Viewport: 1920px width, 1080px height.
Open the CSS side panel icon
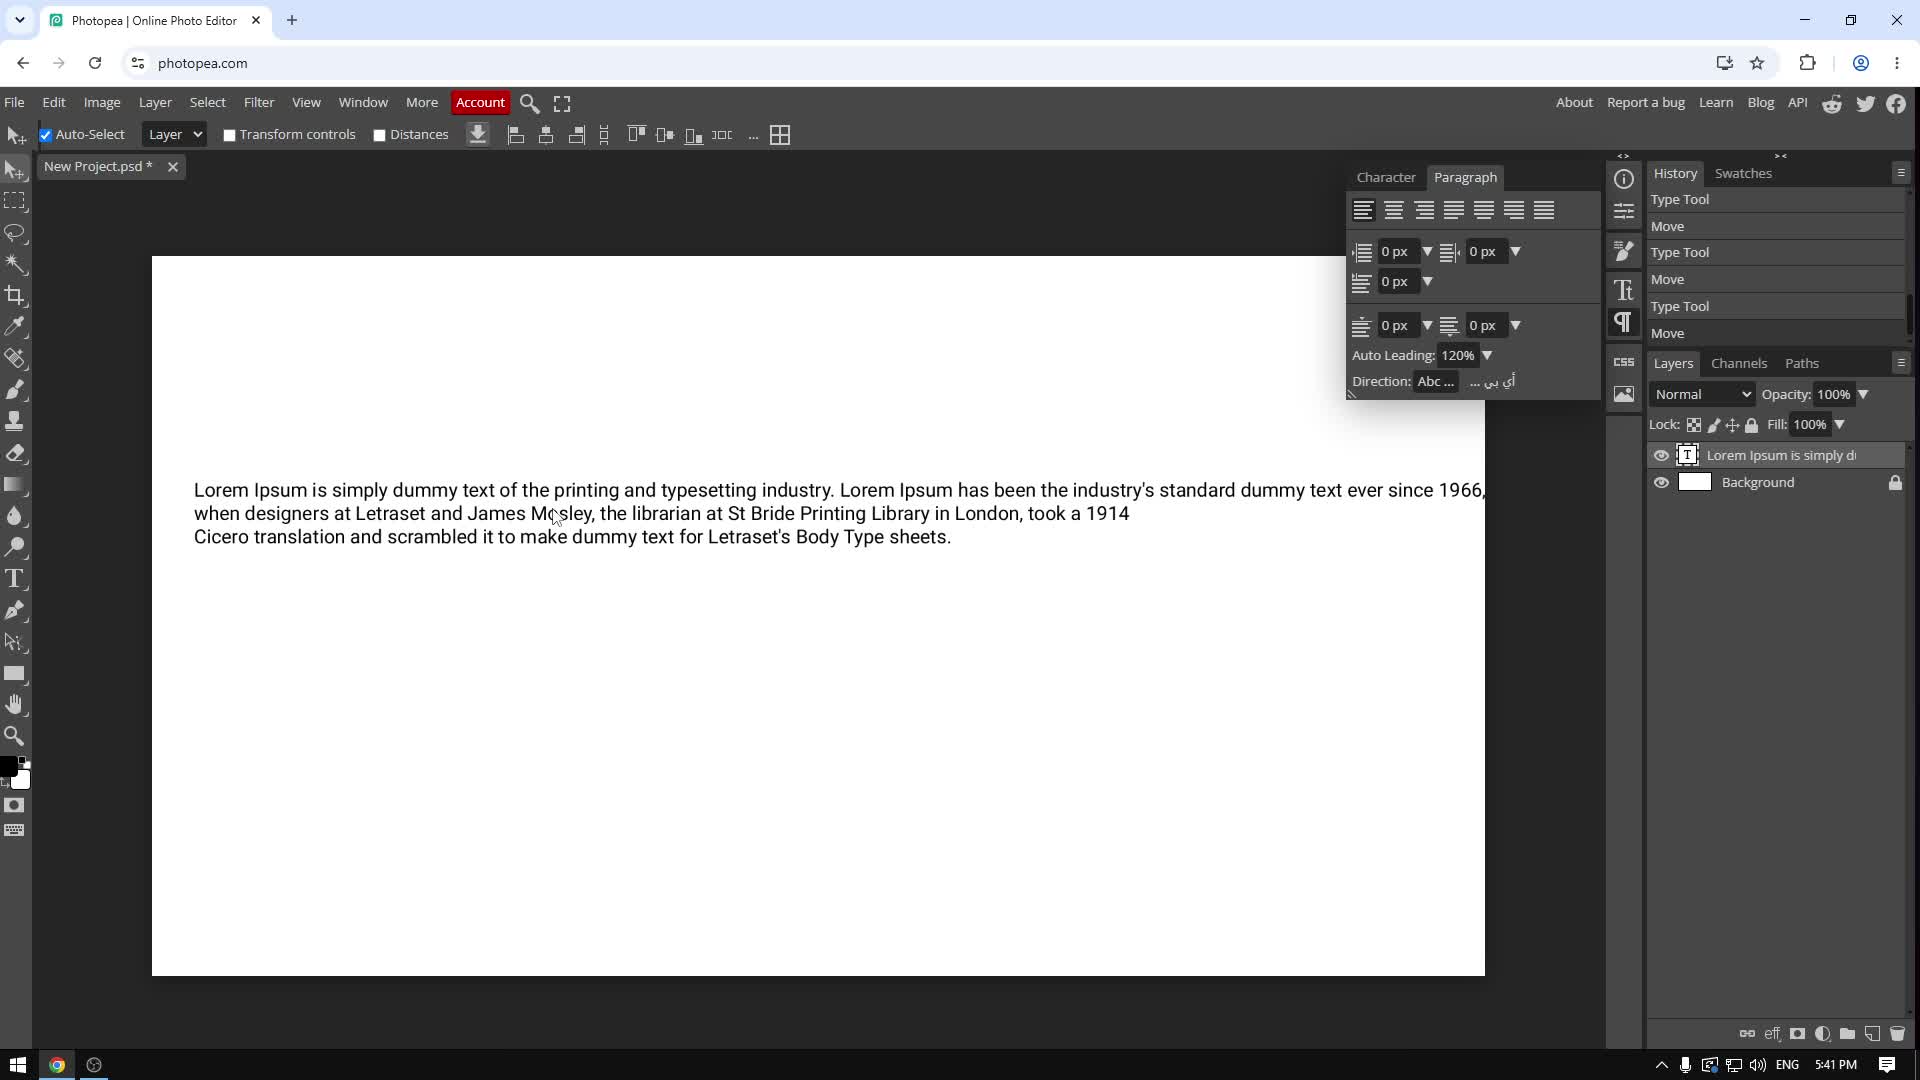click(1624, 362)
